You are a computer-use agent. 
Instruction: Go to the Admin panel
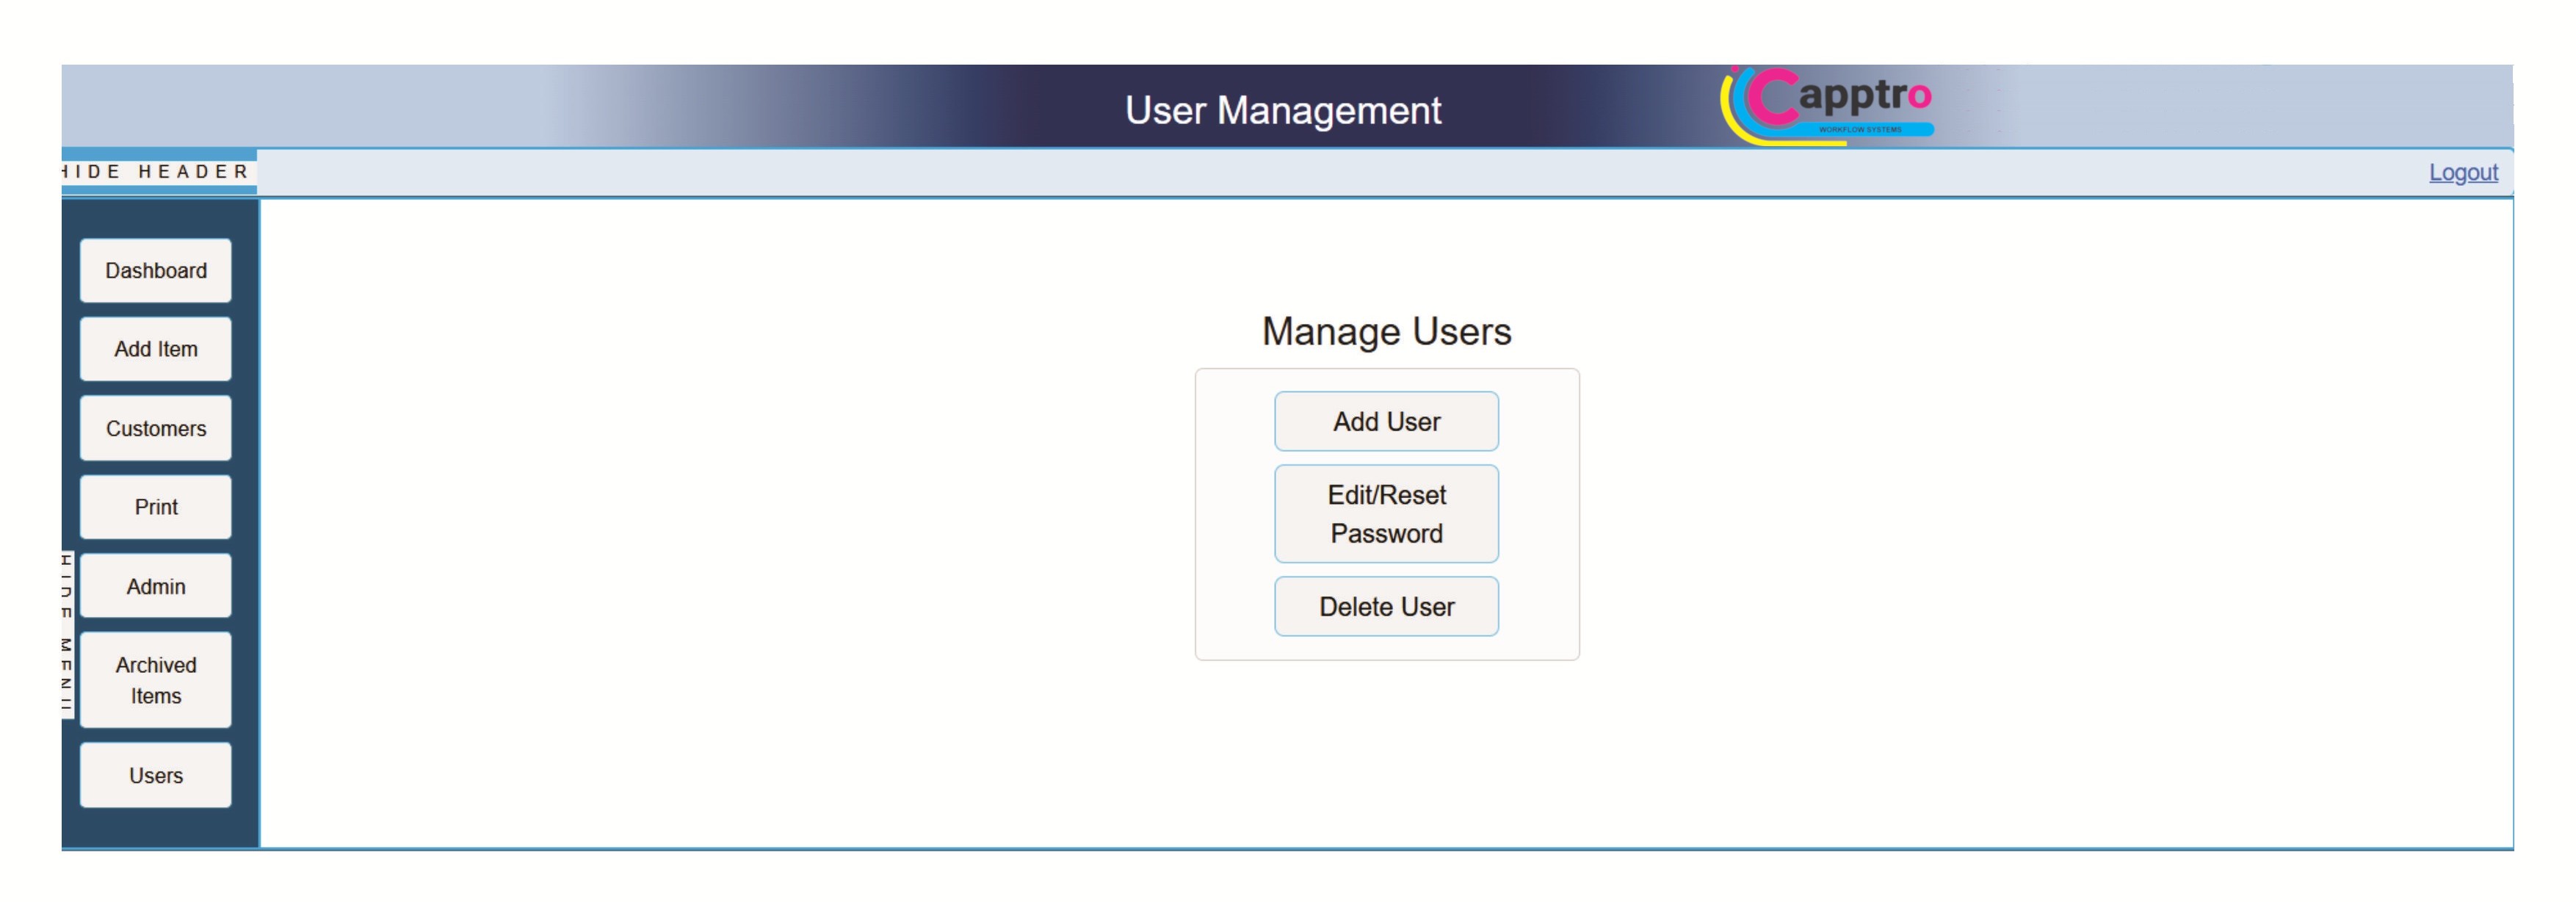click(155, 585)
